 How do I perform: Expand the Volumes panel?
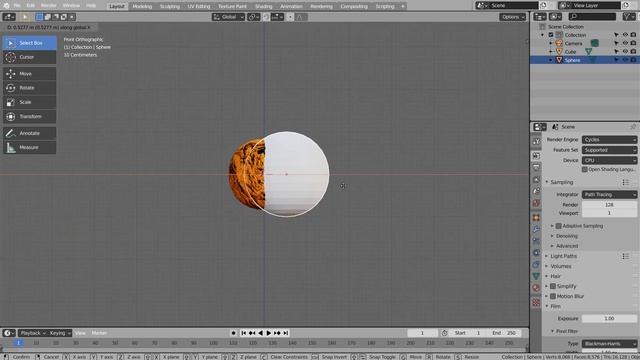tap(560, 266)
